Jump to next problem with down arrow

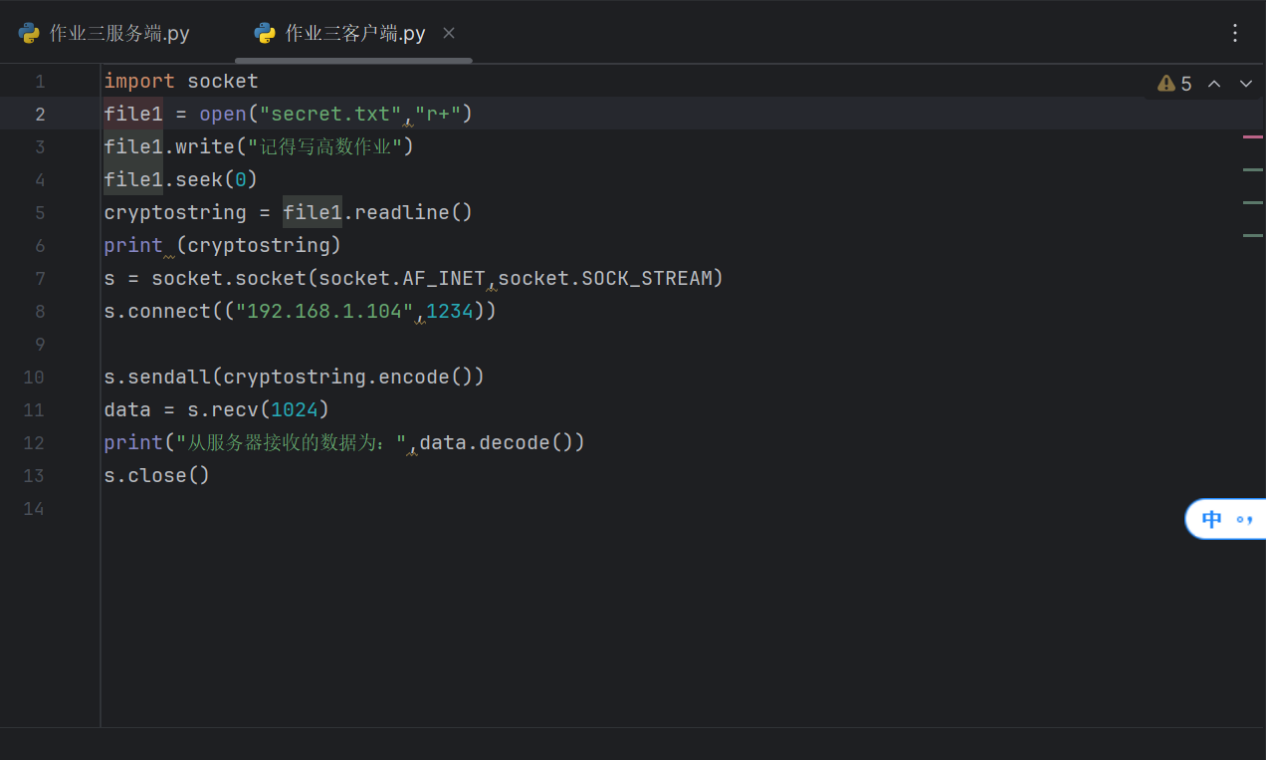1246,84
